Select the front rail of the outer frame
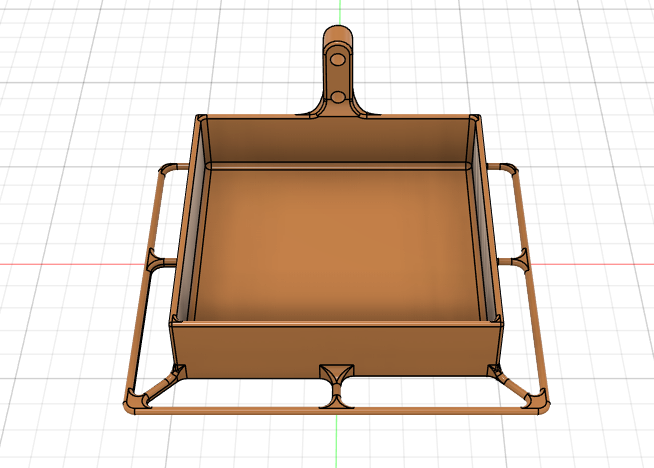This screenshot has height=468, width=654. coord(336,411)
